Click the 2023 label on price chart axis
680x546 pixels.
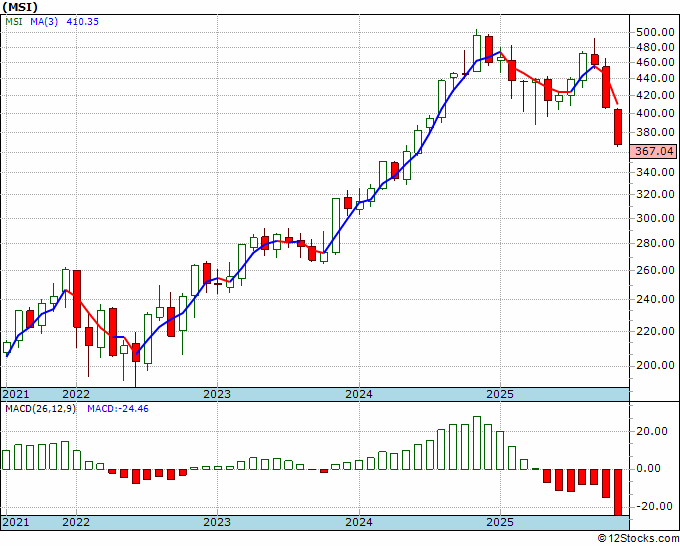click(217, 394)
